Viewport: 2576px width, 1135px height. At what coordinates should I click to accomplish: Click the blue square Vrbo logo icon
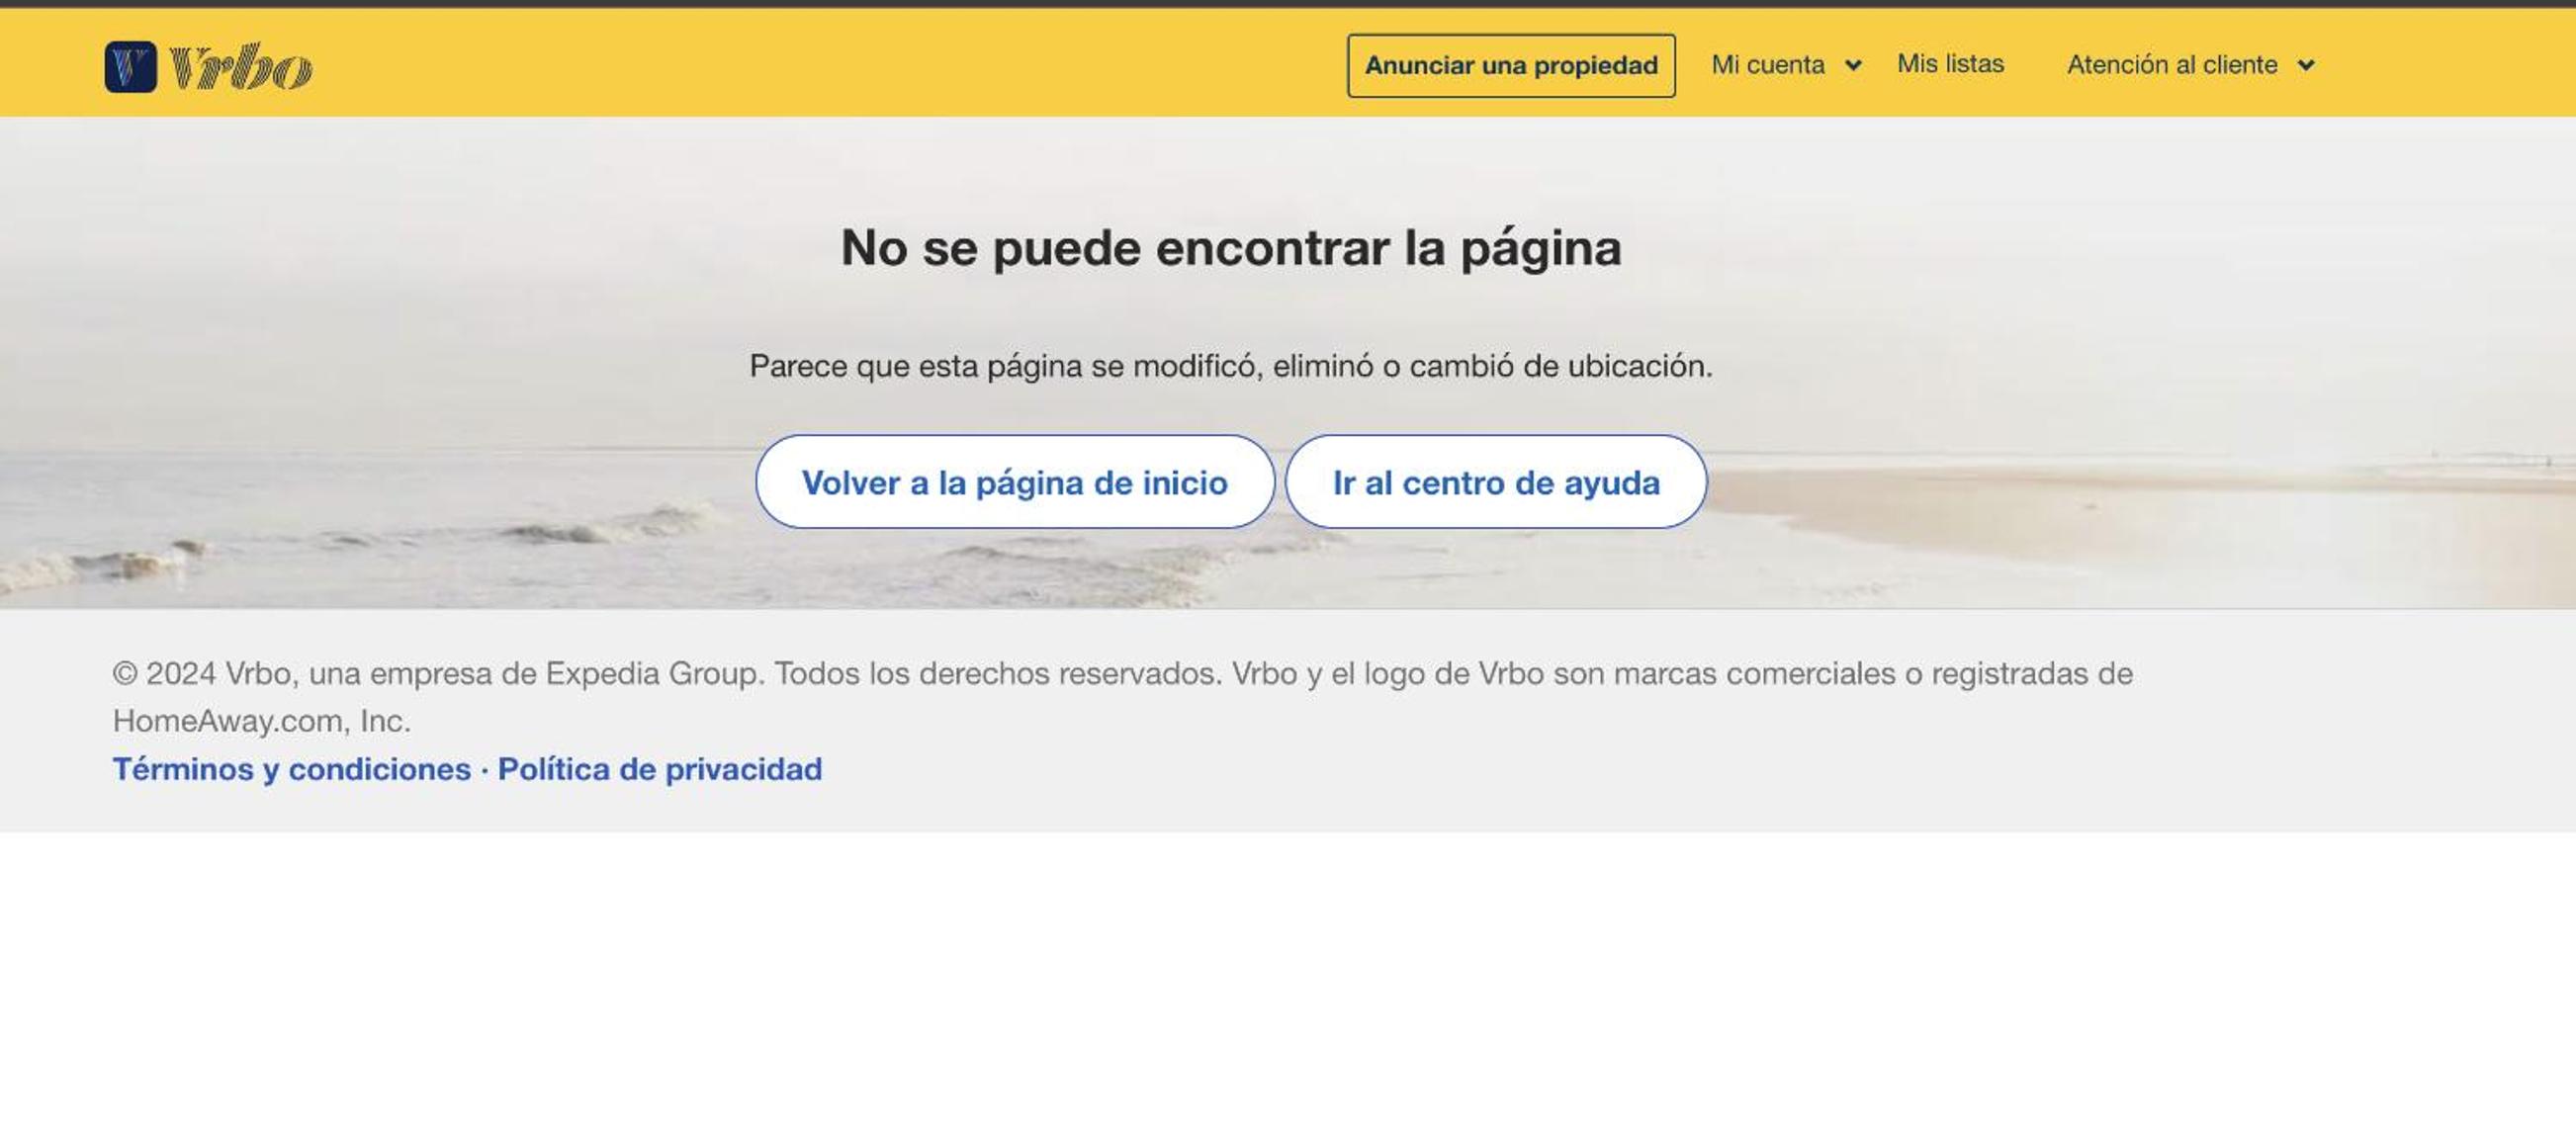130,67
